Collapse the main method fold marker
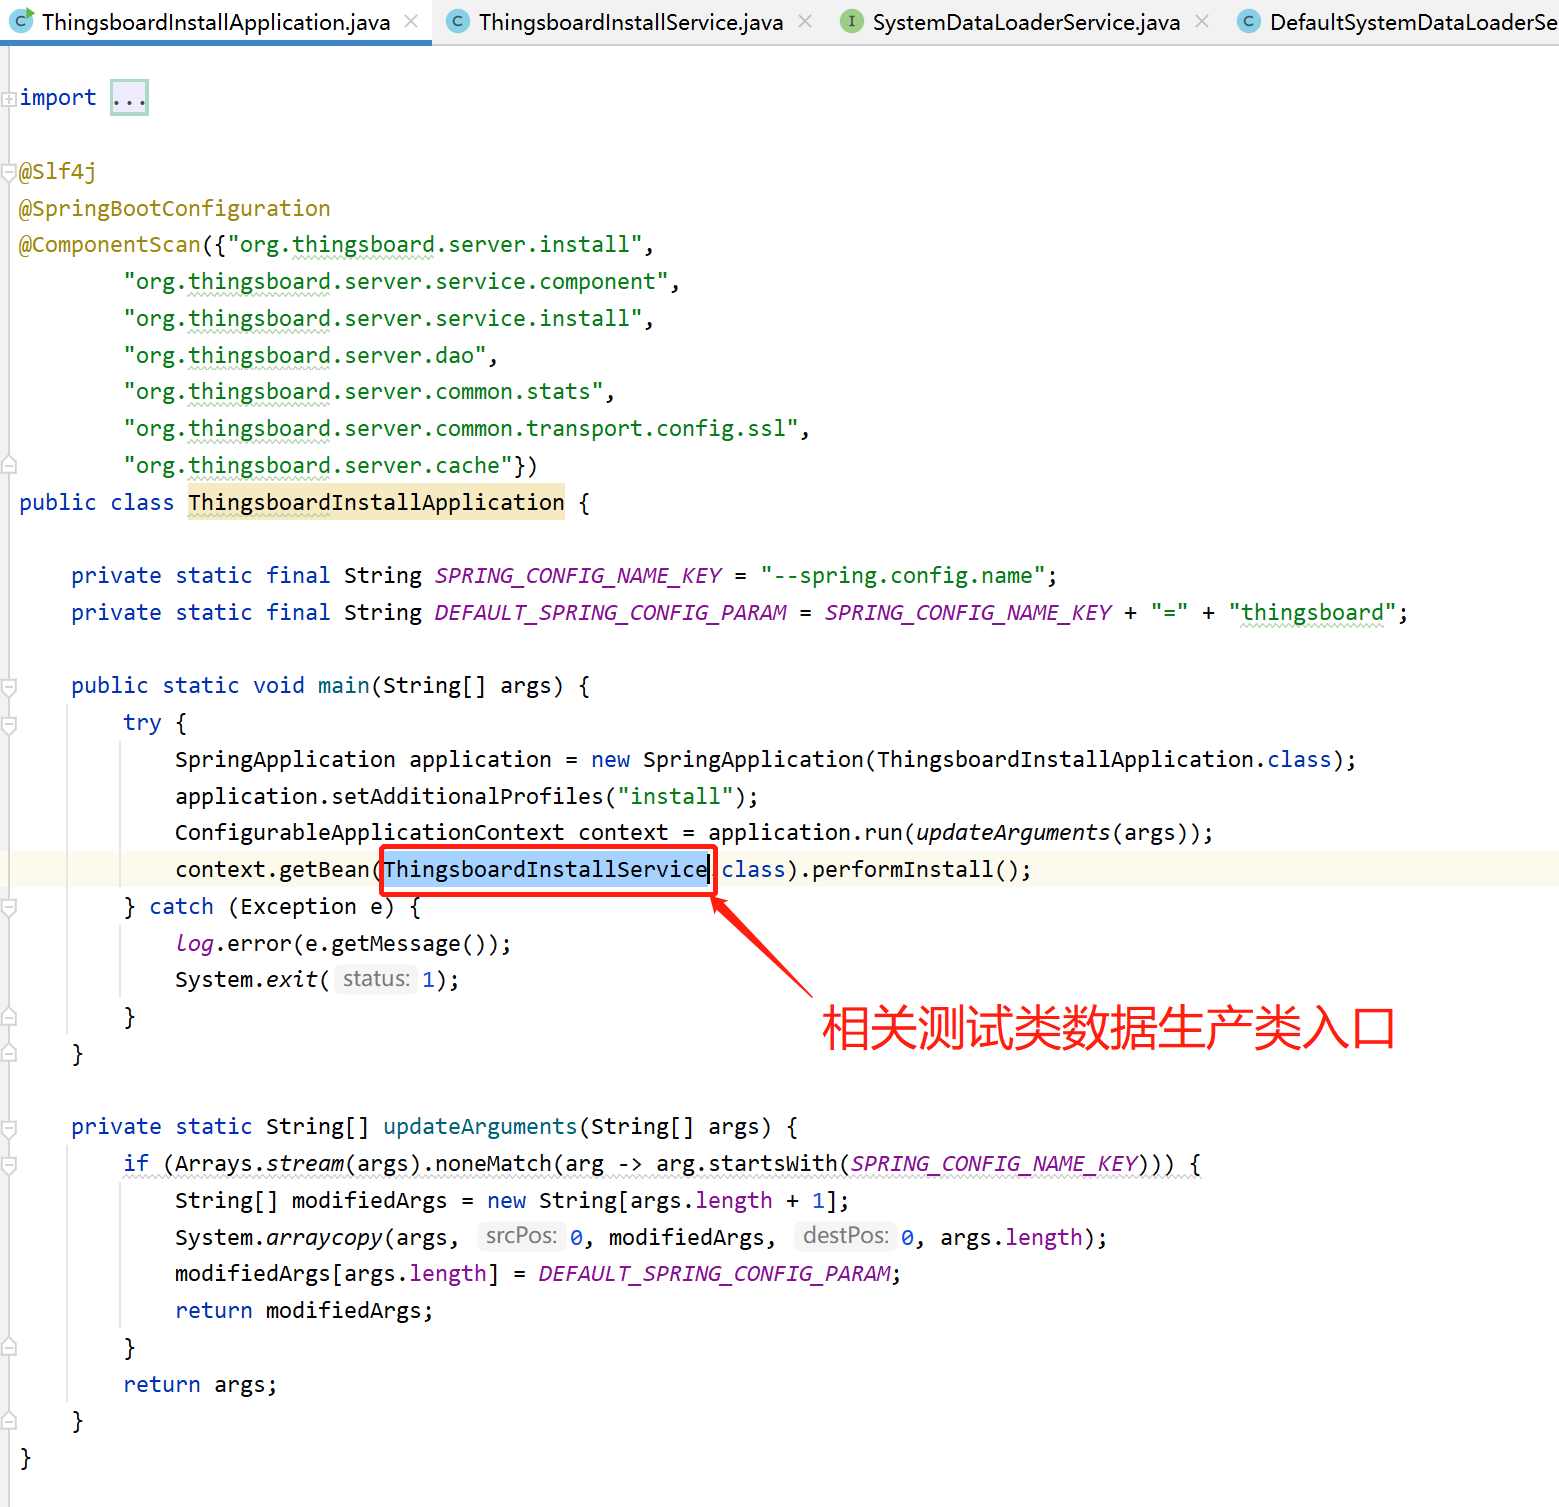Viewport: 1559px width, 1507px height. click(9, 686)
